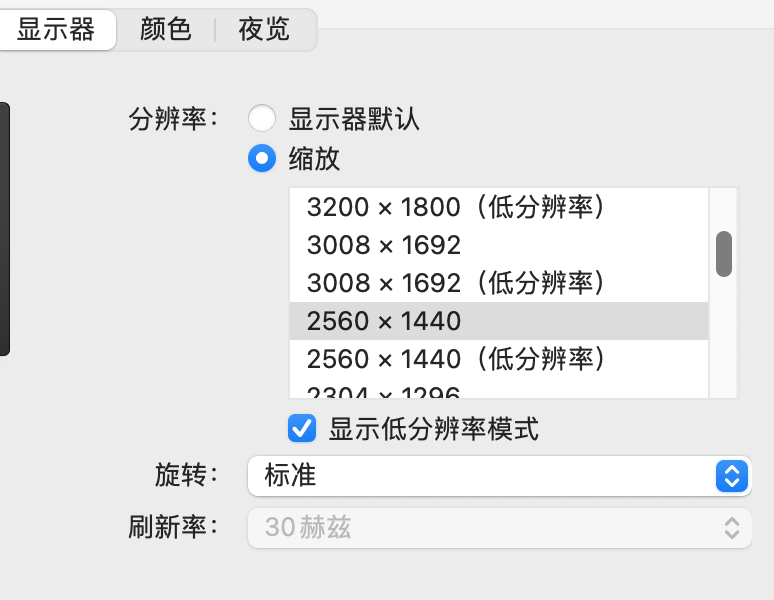Click blue chevron arrows of rotation menu
Viewport: 774px width, 600px height.
point(732,476)
